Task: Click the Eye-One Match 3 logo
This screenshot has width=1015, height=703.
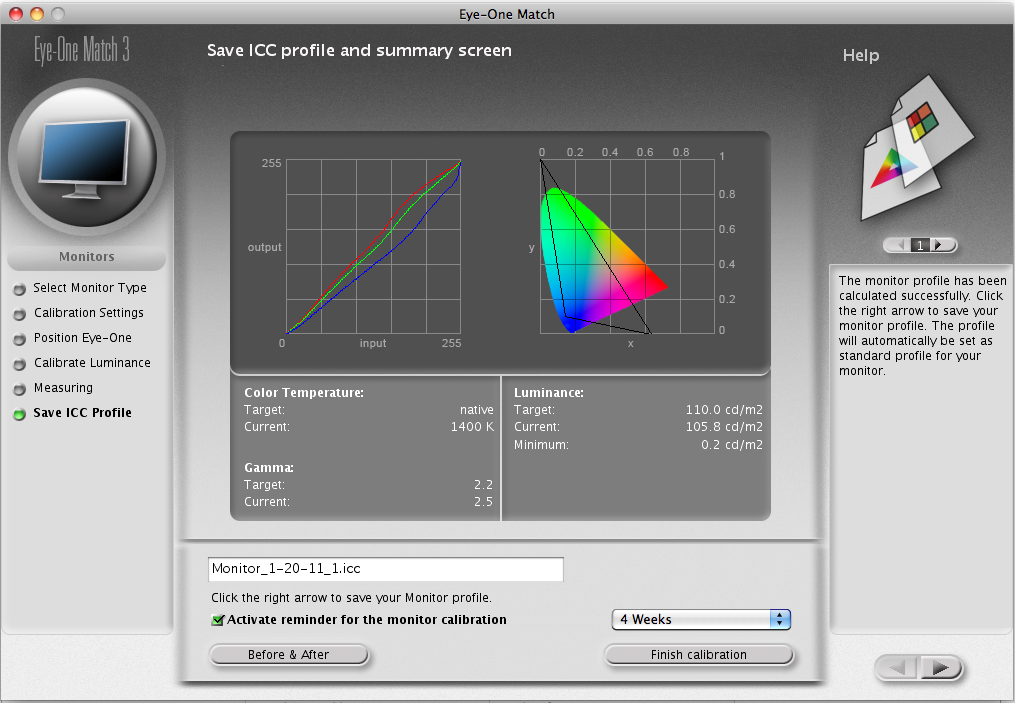Action: (82, 50)
